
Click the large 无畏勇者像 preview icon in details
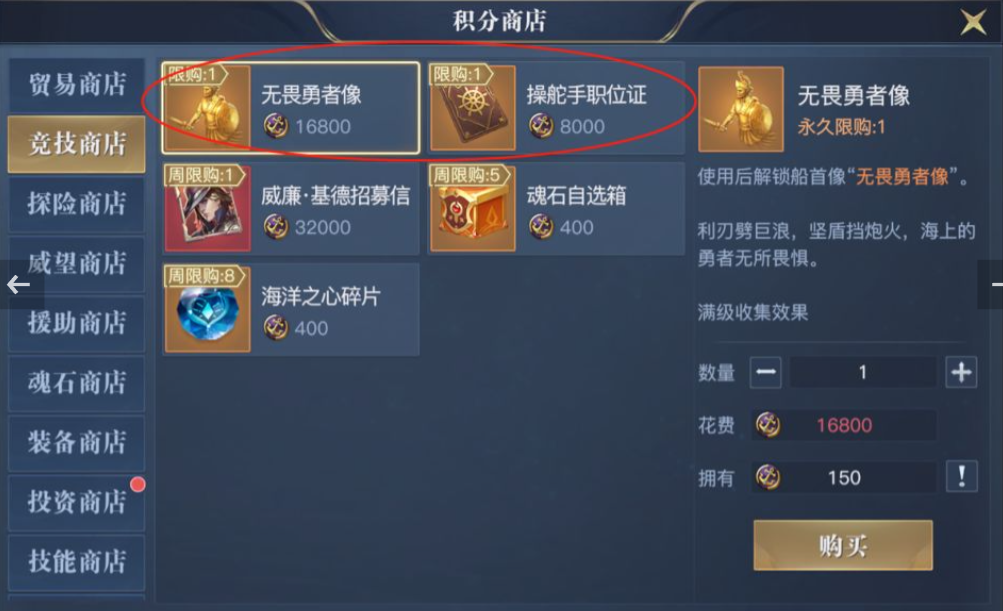(x=741, y=109)
